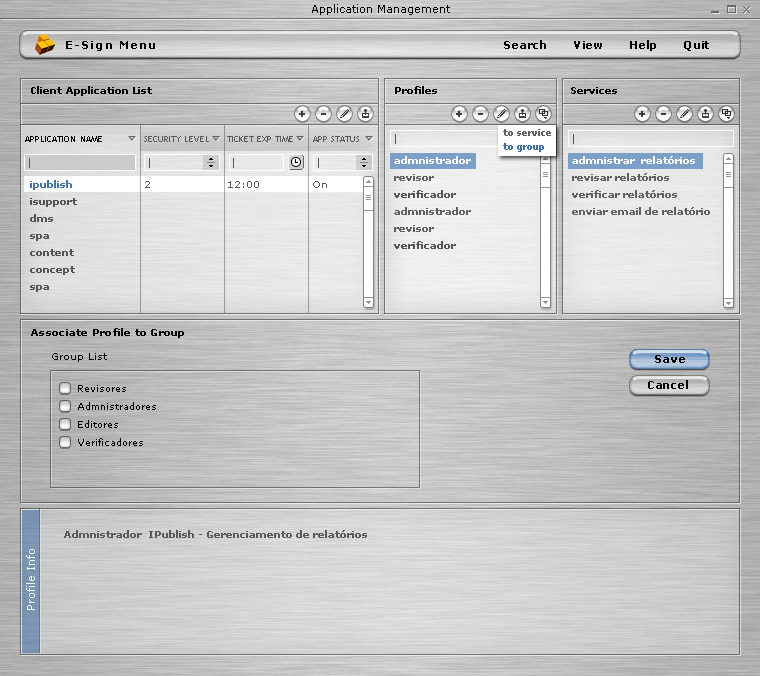Check the Revisores group checkbox
Image resolution: width=760 pixels, height=676 pixels.
point(65,389)
